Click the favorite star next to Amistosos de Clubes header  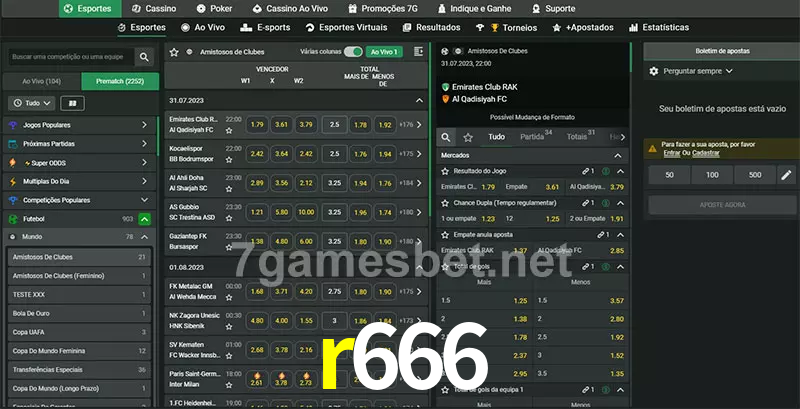pyautogui.click(x=174, y=52)
